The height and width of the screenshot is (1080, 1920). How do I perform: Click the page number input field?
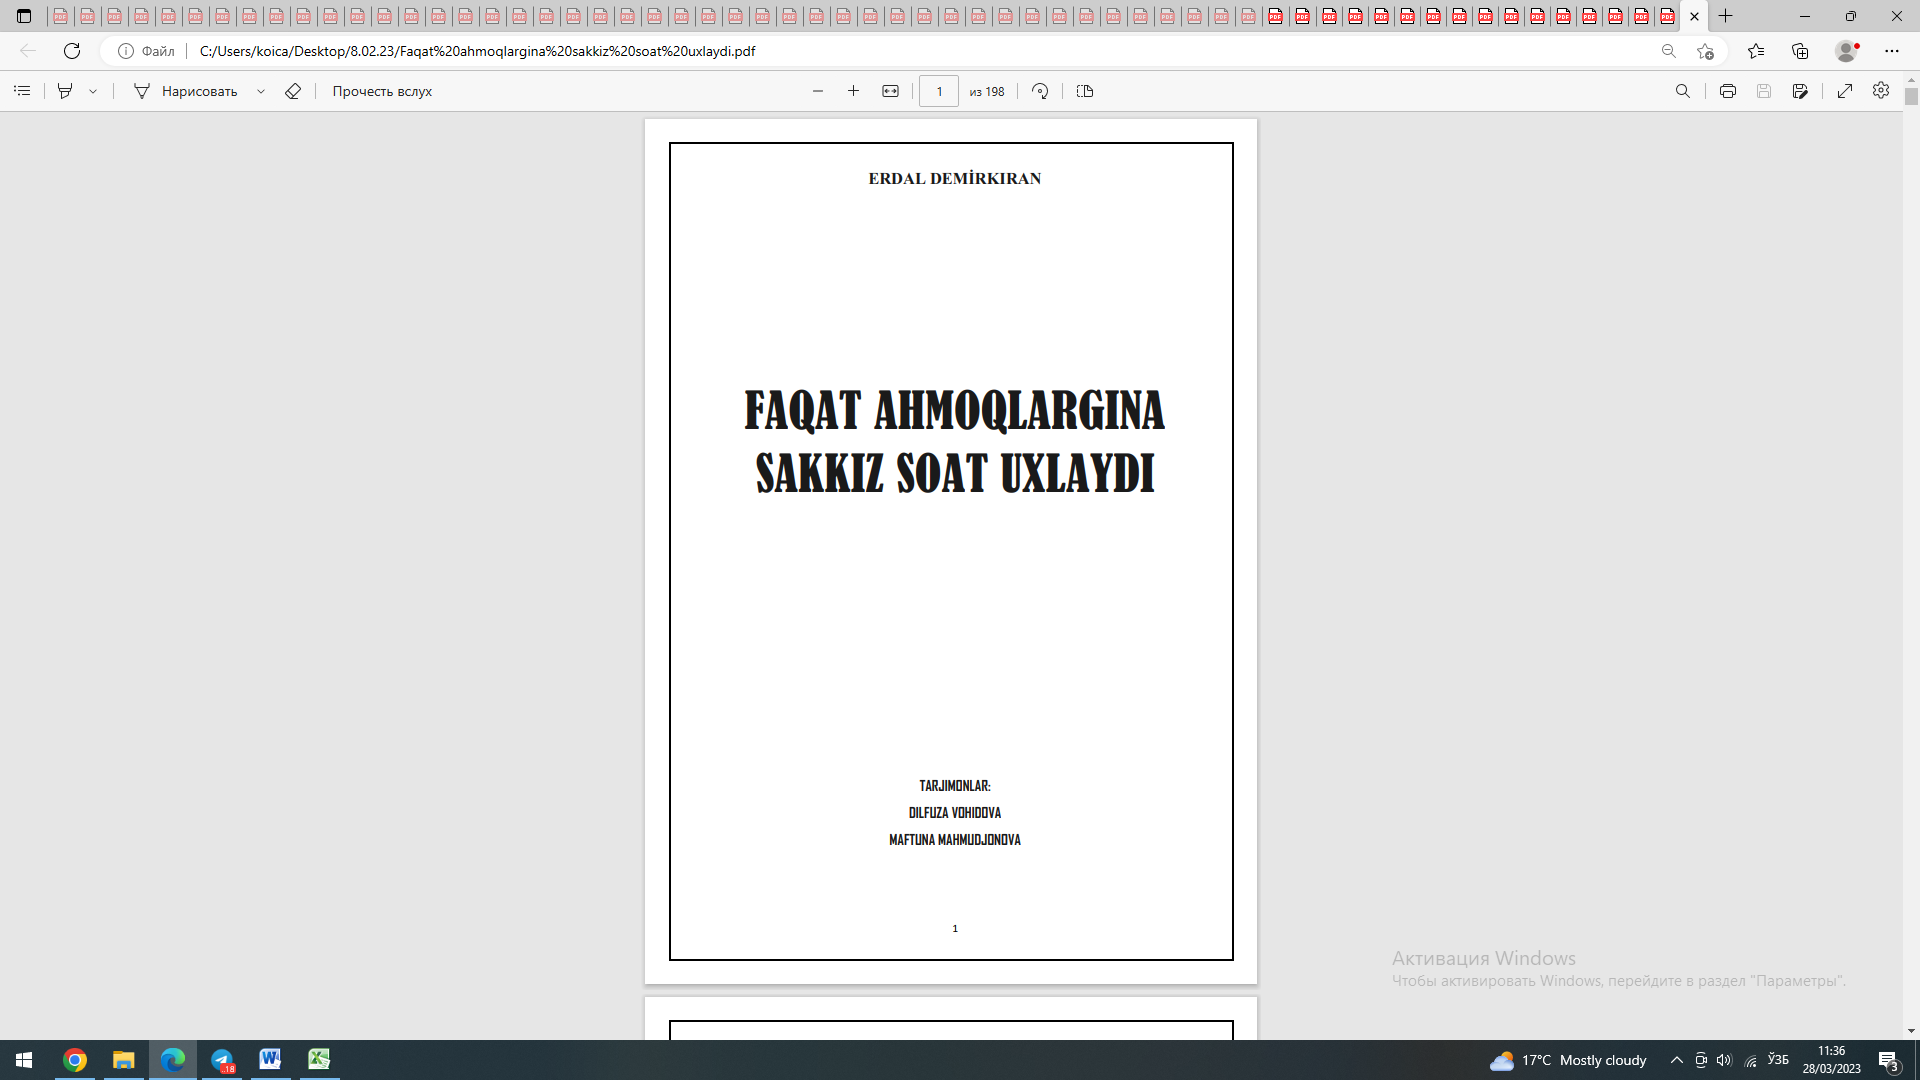[x=938, y=91]
